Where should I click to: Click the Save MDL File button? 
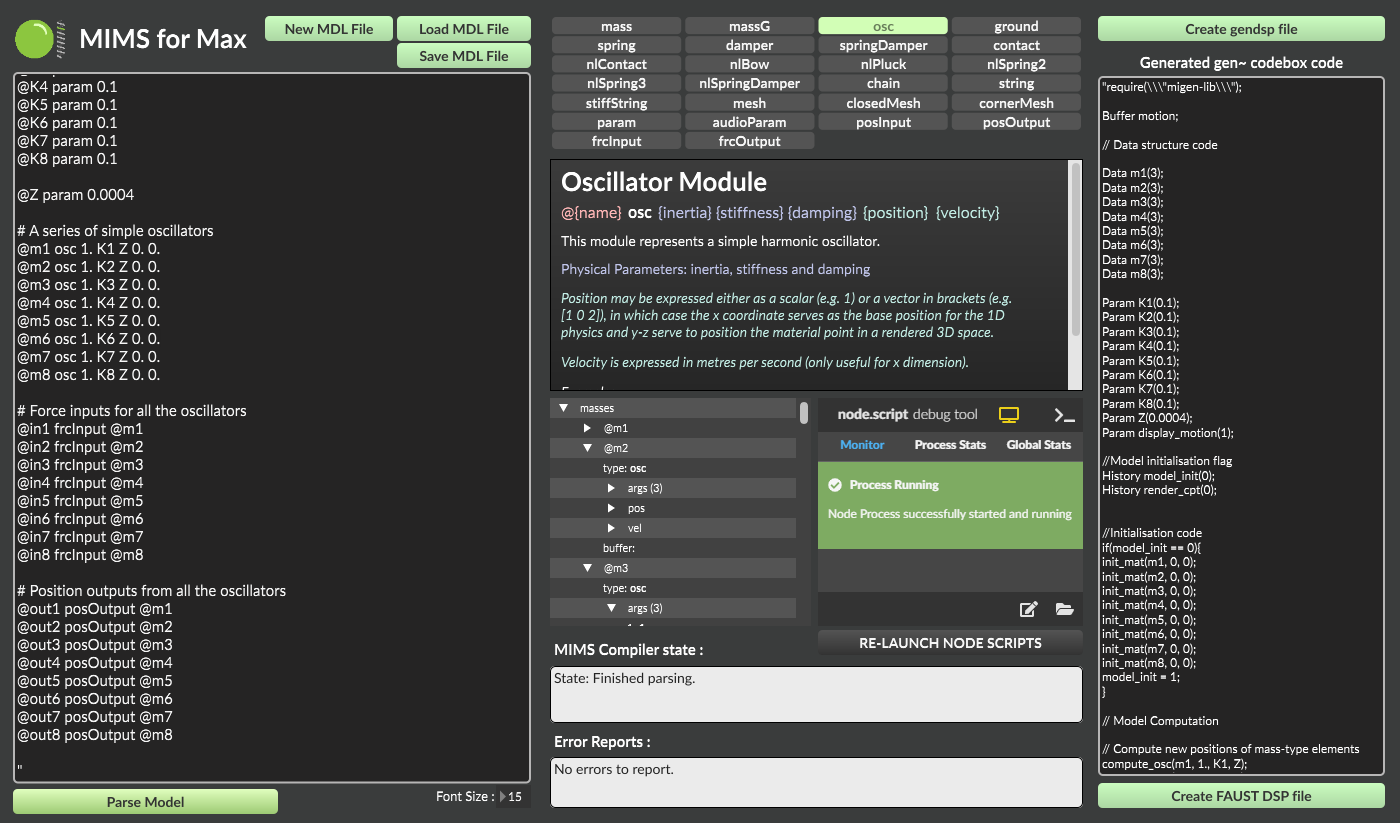[464, 56]
